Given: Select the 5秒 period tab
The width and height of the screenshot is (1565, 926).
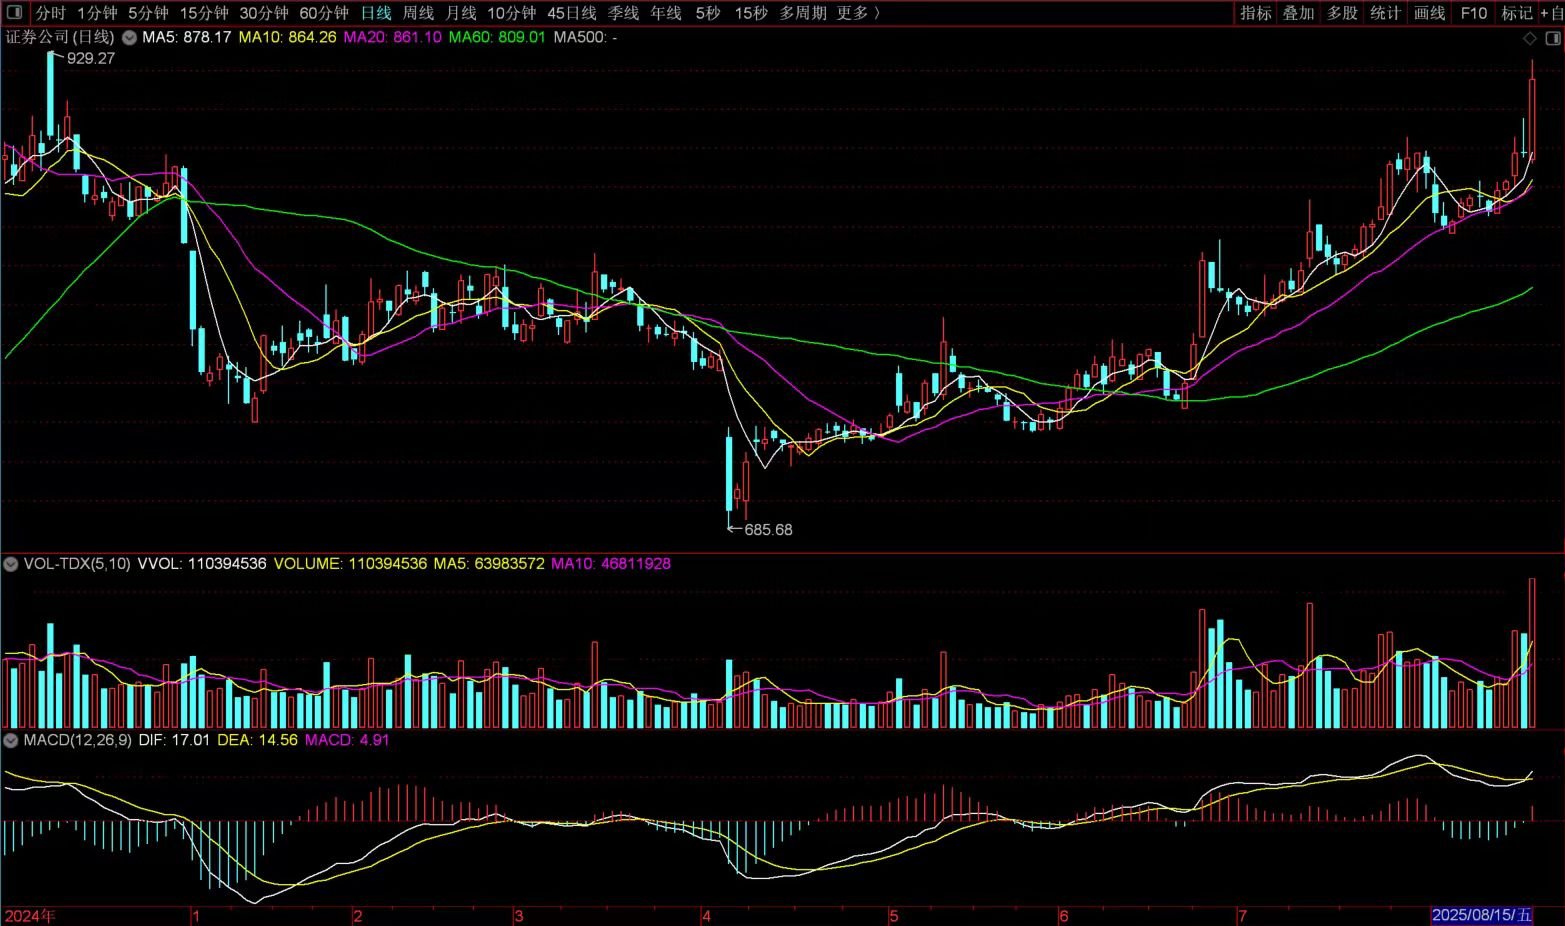Looking at the screenshot, I should pyautogui.click(x=708, y=13).
